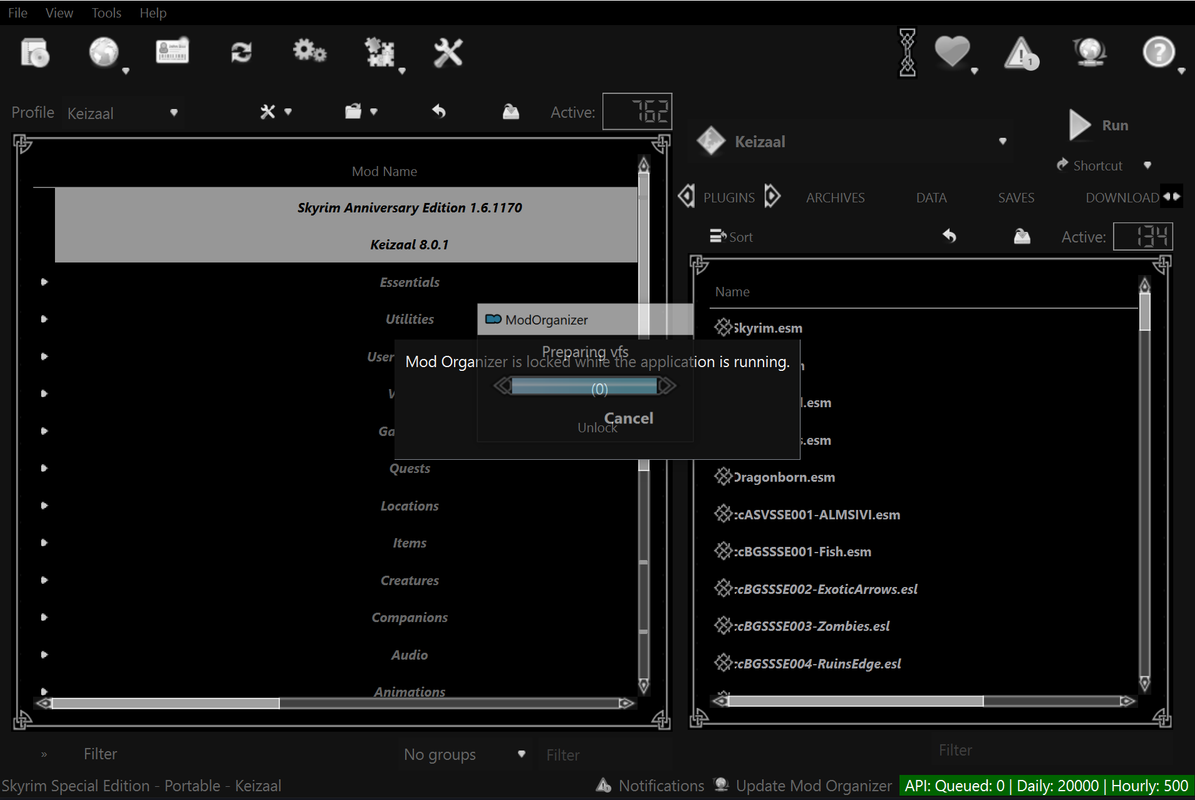Screen dimensions: 1195x800
Task: Click the Preparing vfs progress bar
Action: click(x=585, y=387)
